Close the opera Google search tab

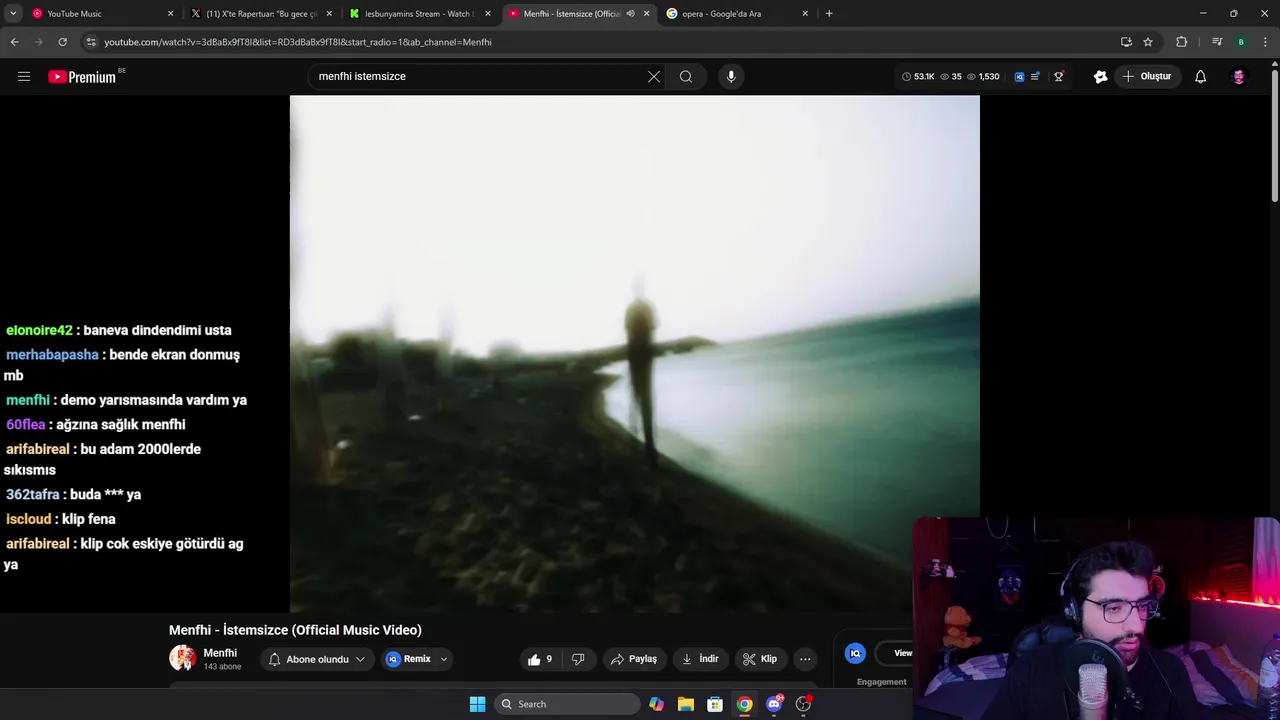805,14
